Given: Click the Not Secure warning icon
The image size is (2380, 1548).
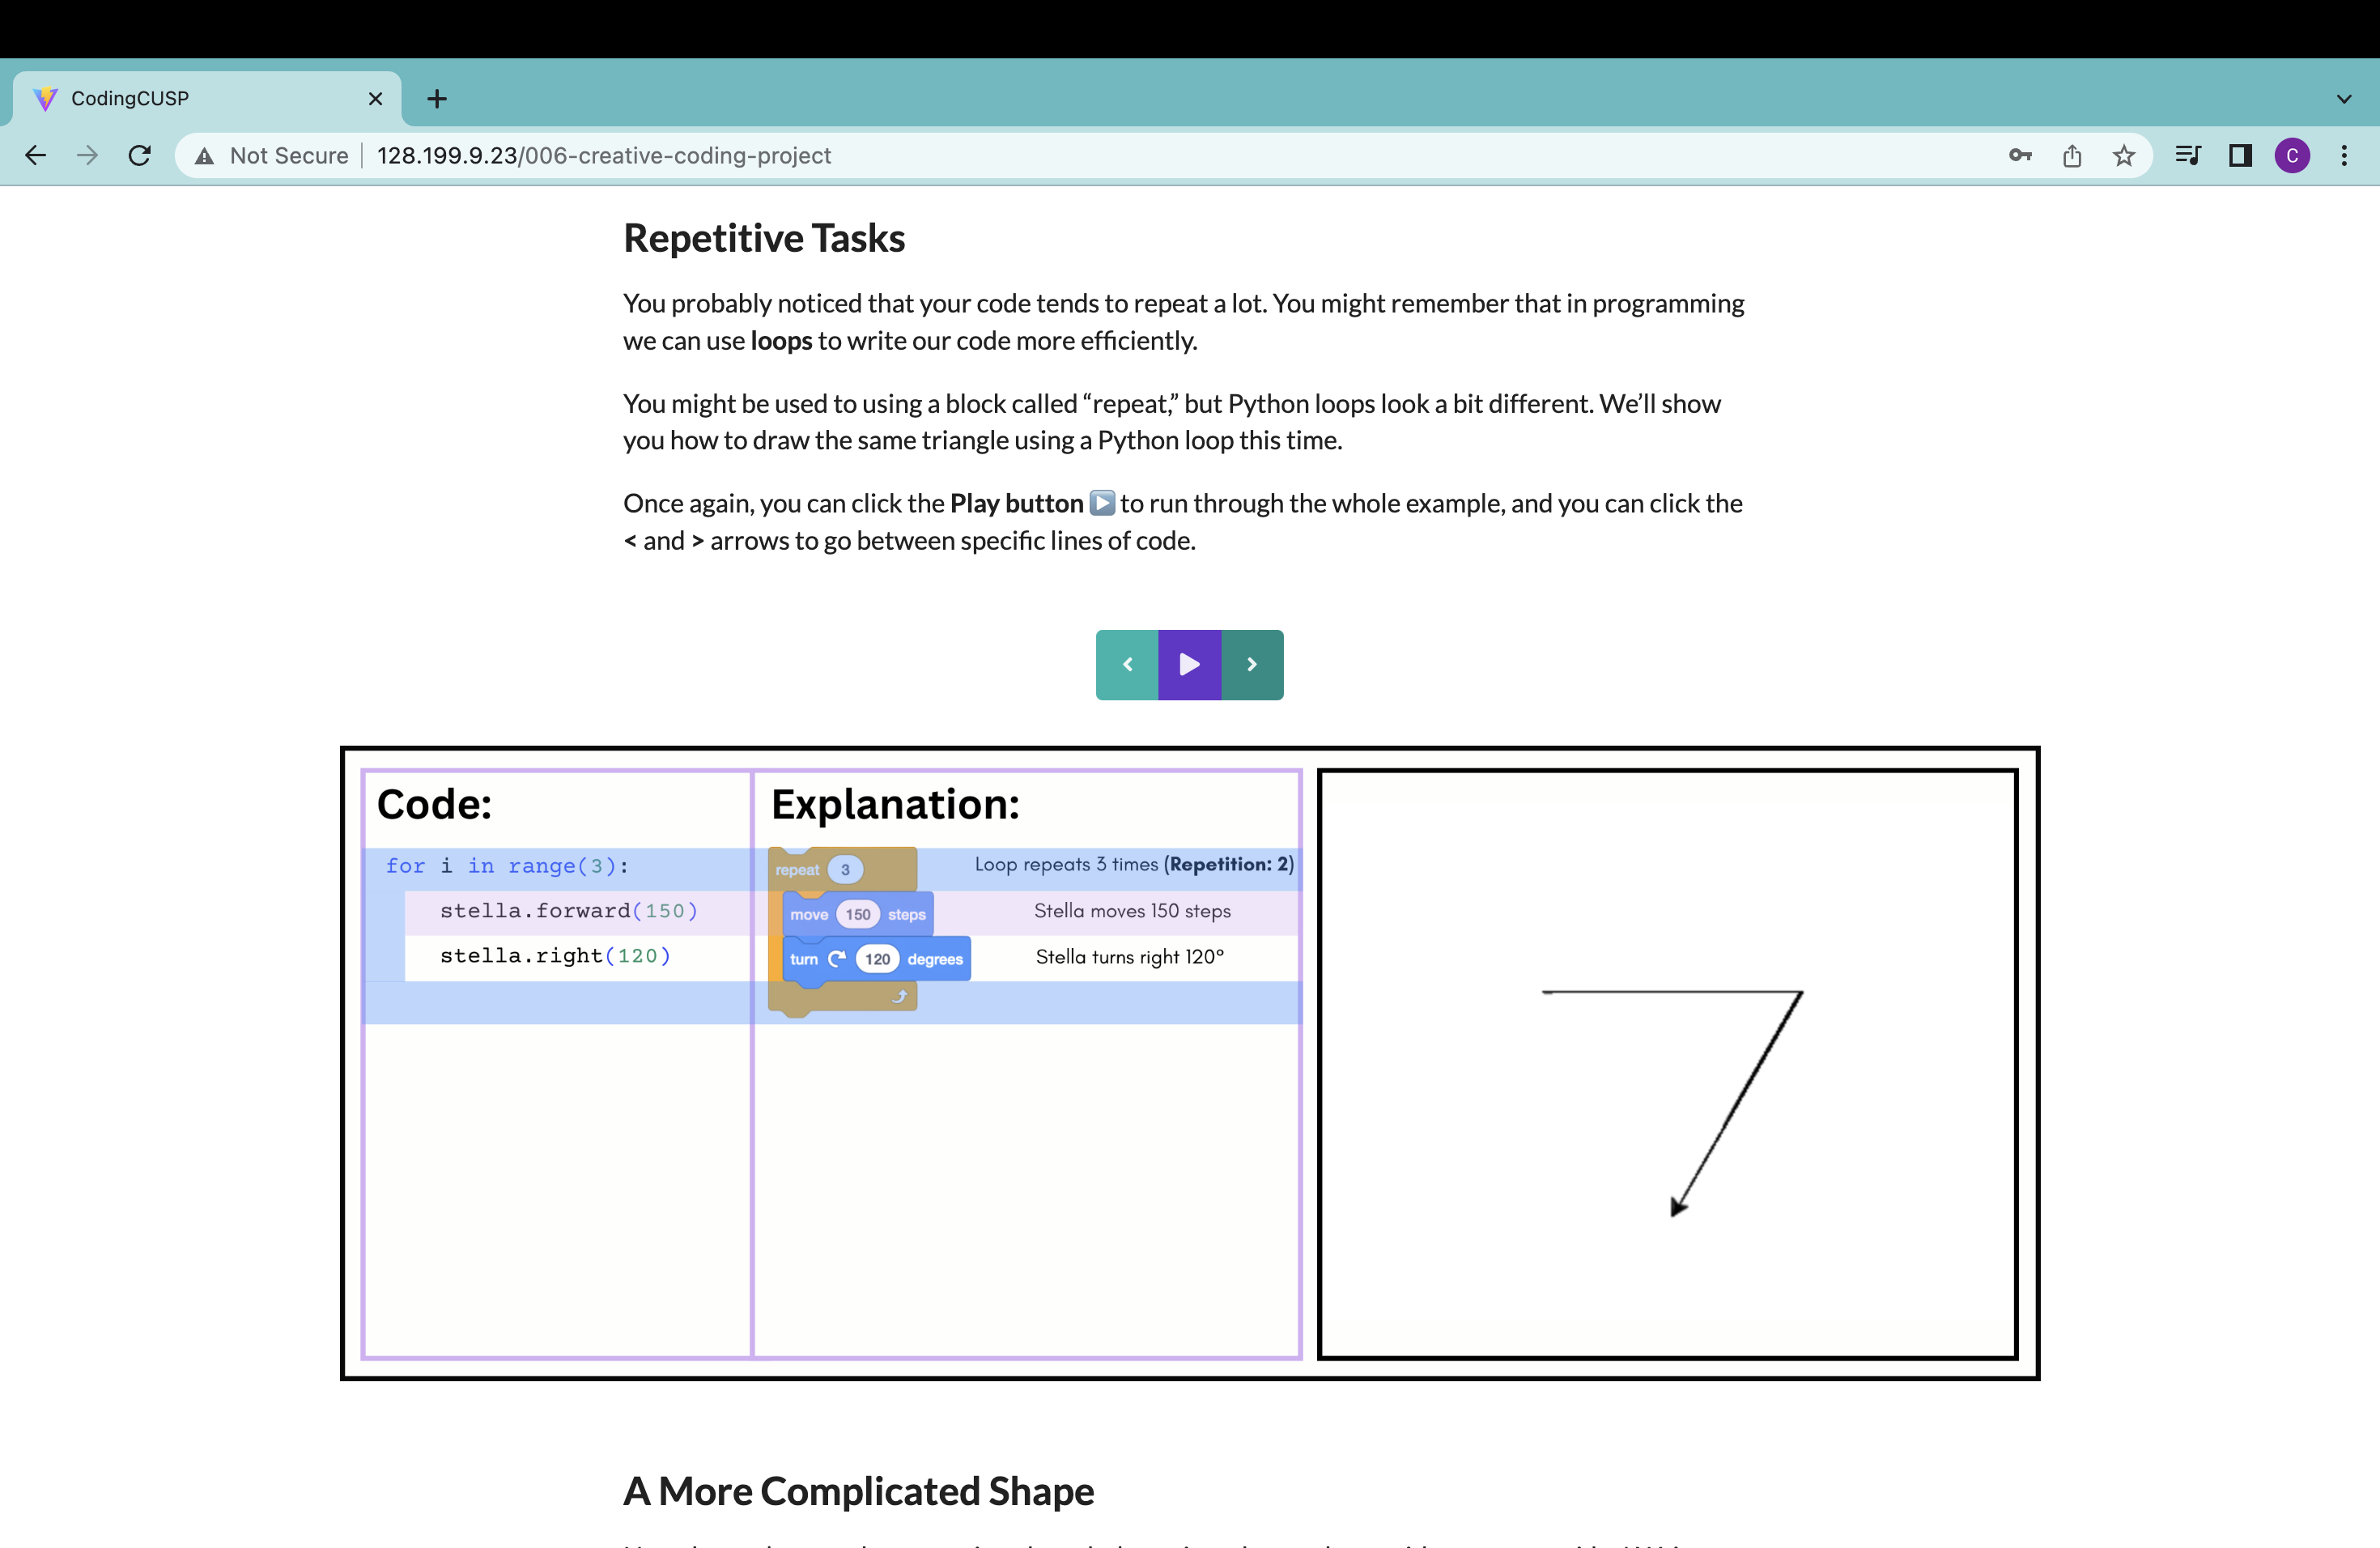Looking at the screenshot, I should [205, 156].
